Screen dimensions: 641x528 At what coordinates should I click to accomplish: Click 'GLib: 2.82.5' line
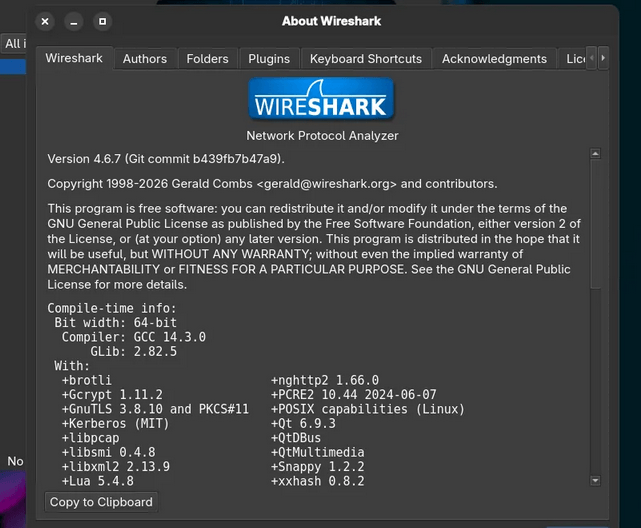tap(134, 351)
